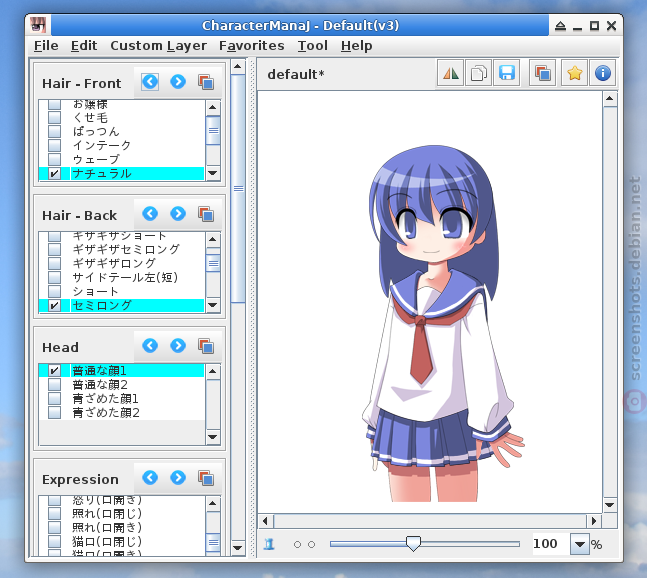The width and height of the screenshot is (647, 578).
Task: Go to previous Expression item
Action: (x=150, y=478)
